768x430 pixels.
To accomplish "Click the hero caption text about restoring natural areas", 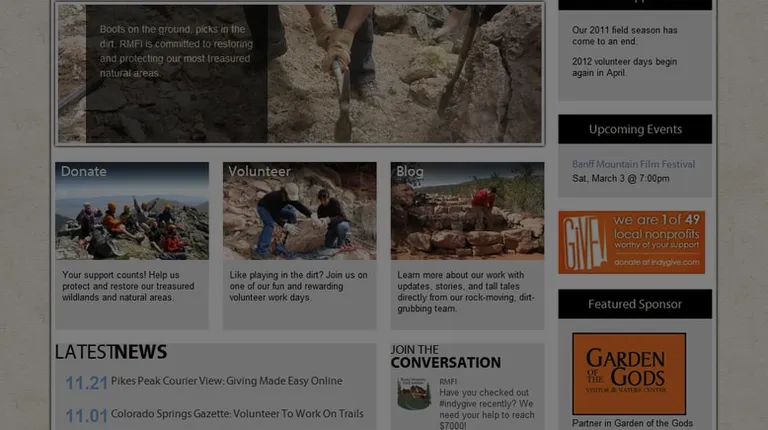I will 175,52.
